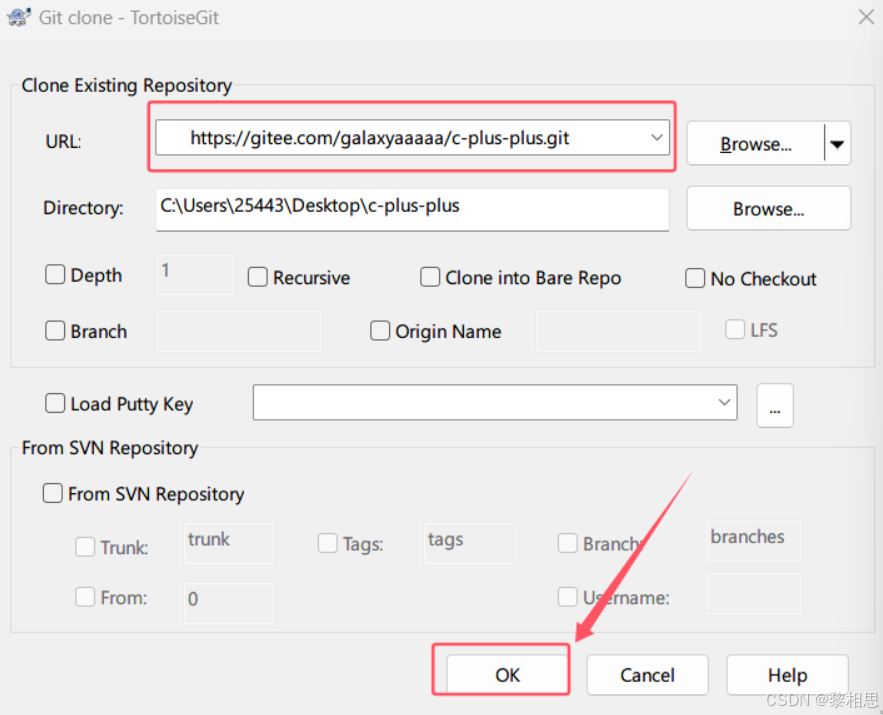Toggle the Trunk checkbox

(85, 547)
